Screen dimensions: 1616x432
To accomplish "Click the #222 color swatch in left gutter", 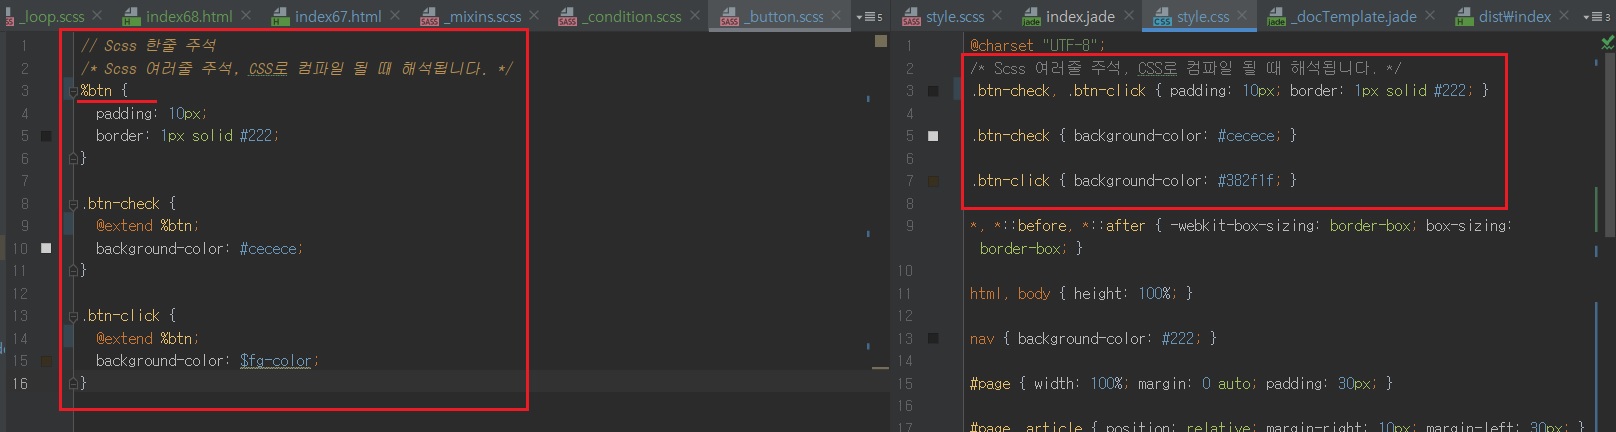I will click(x=46, y=136).
